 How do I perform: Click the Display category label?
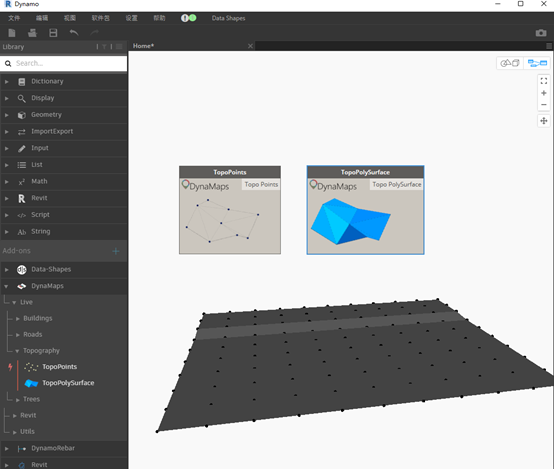coord(43,98)
